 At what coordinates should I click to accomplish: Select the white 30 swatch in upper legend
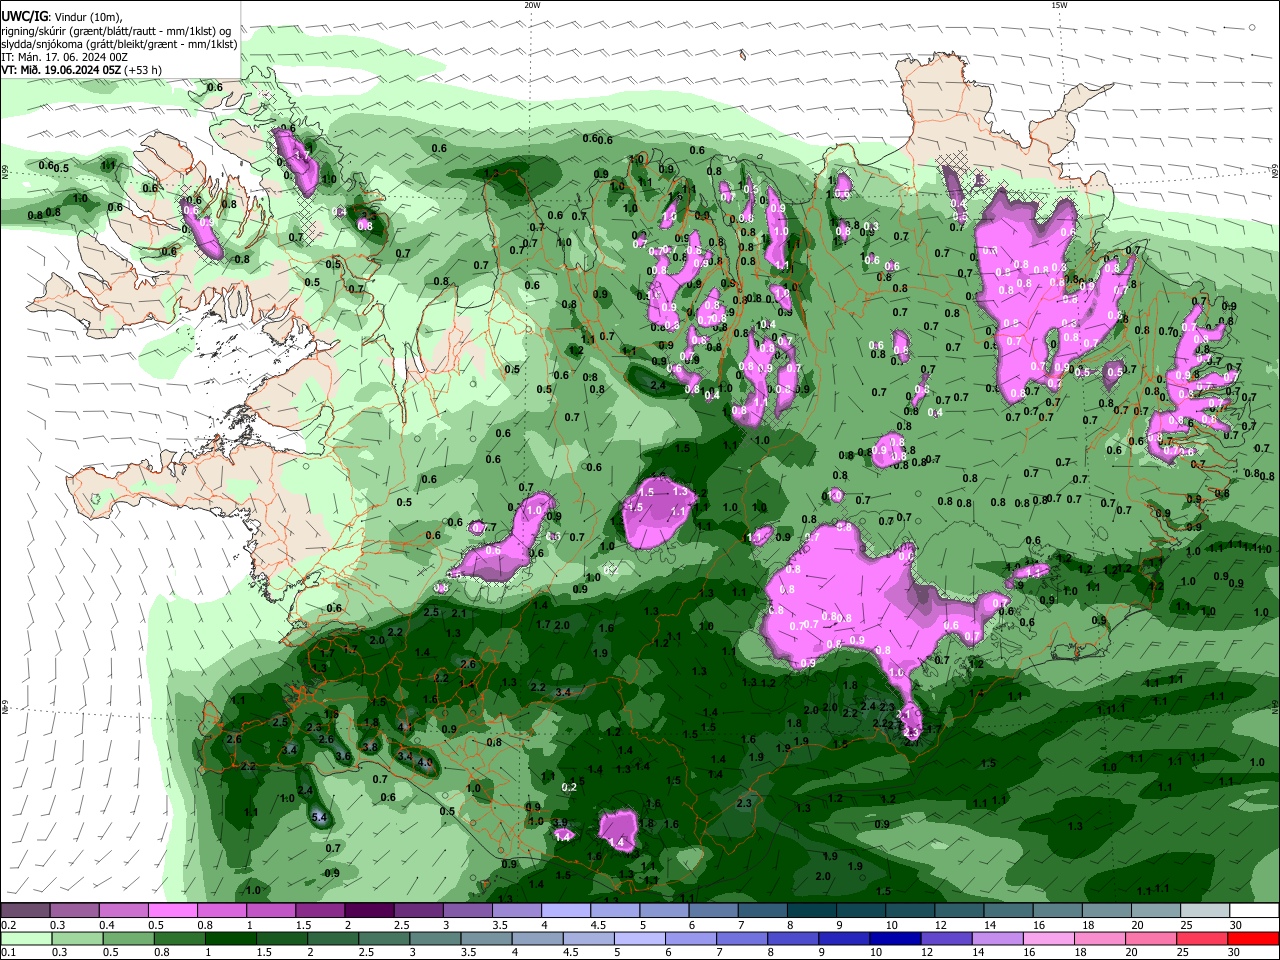[1255, 911]
